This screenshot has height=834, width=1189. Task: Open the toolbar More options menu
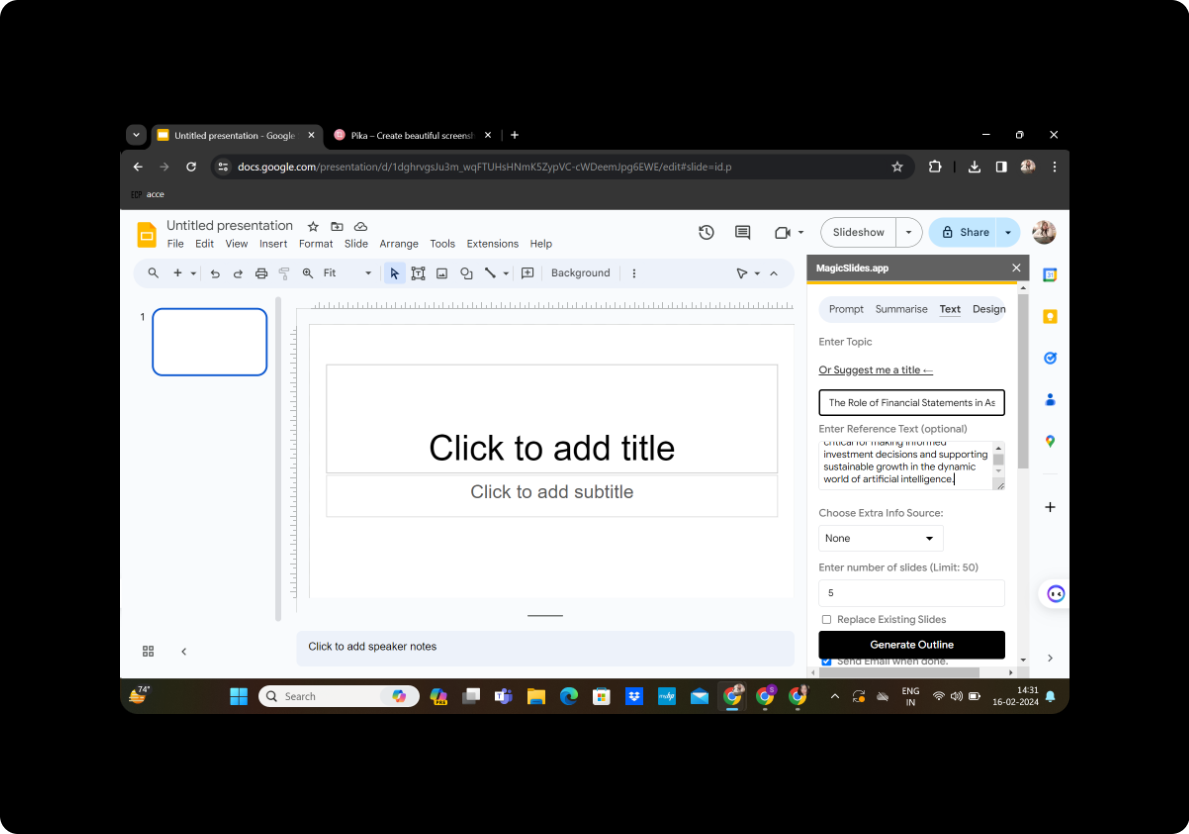[x=634, y=273]
